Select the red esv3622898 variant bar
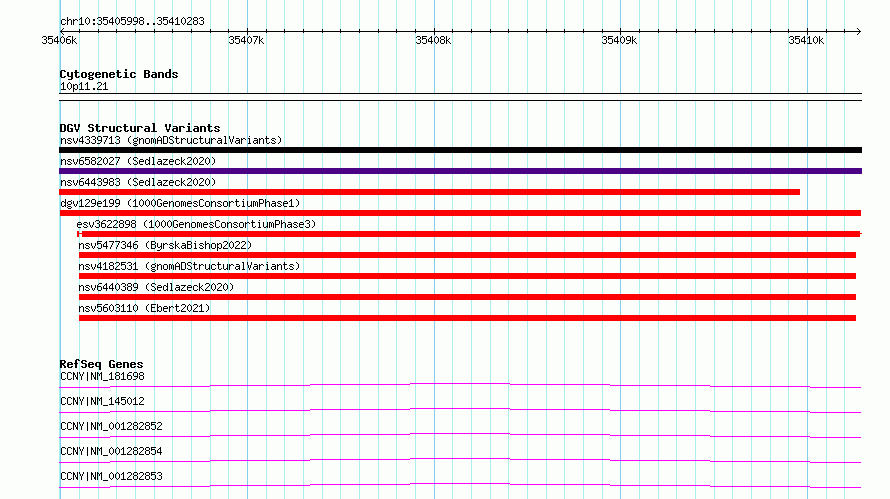The image size is (890, 499). pos(469,234)
